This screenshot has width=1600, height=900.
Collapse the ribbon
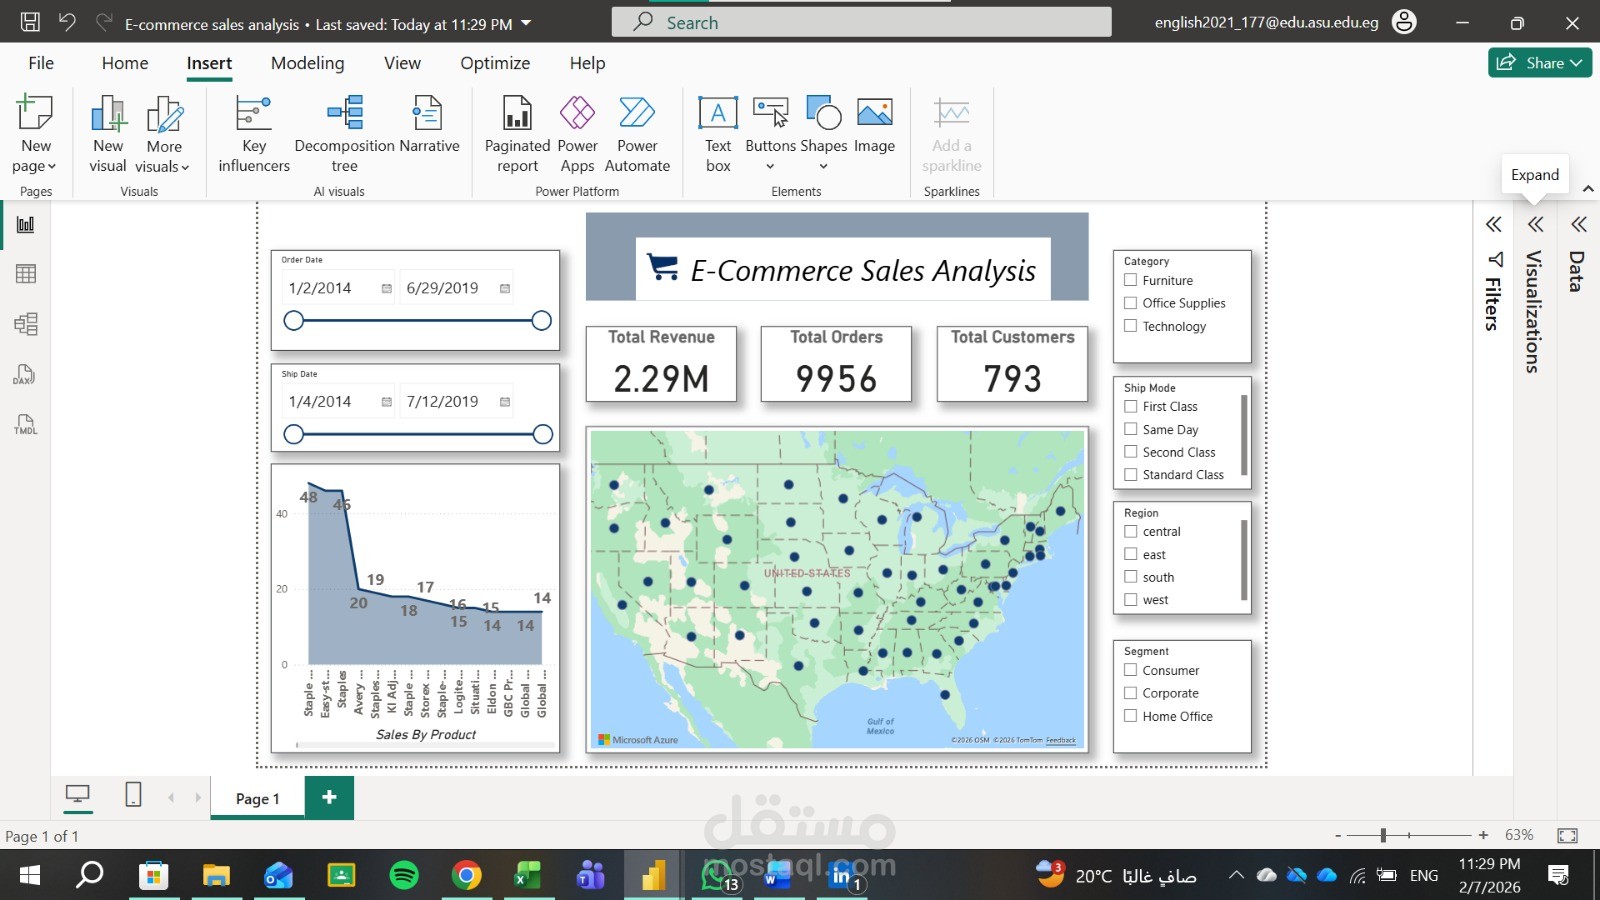coord(1588,189)
